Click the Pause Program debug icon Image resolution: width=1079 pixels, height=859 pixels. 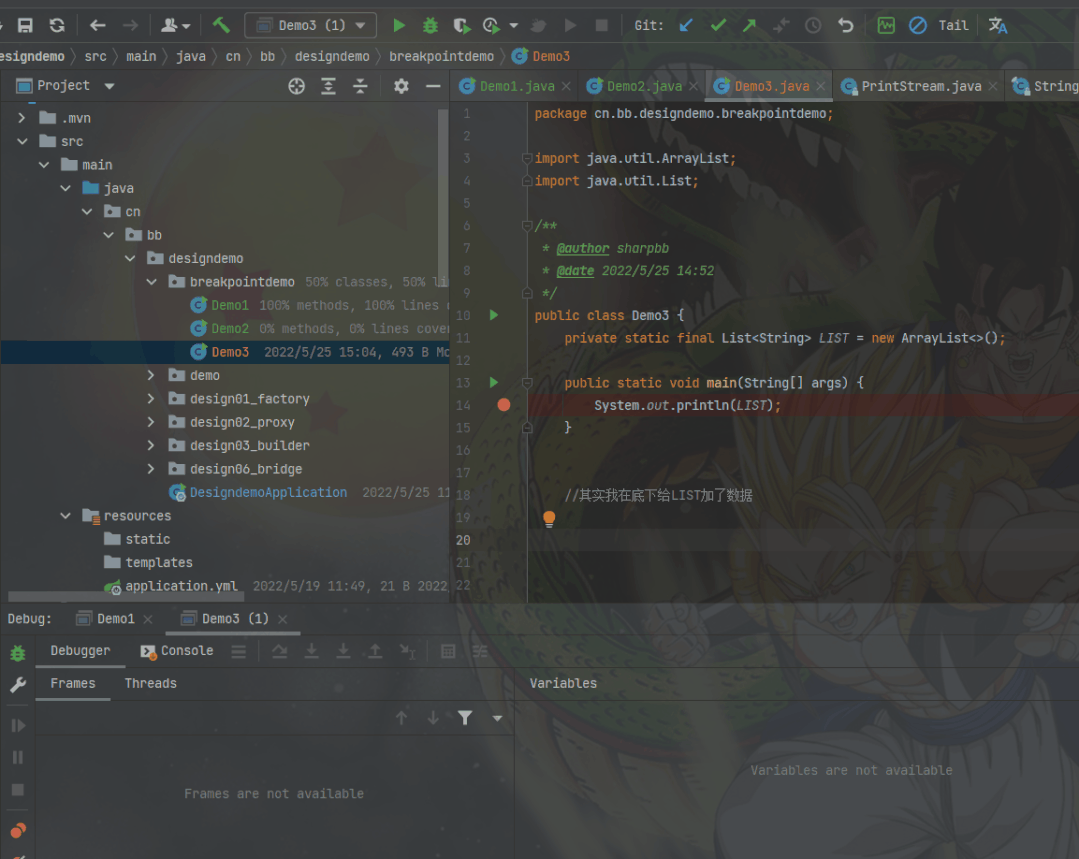tap(18, 757)
